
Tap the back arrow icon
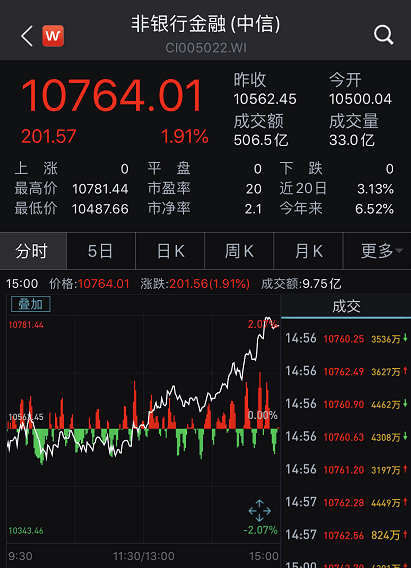(x=27, y=36)
